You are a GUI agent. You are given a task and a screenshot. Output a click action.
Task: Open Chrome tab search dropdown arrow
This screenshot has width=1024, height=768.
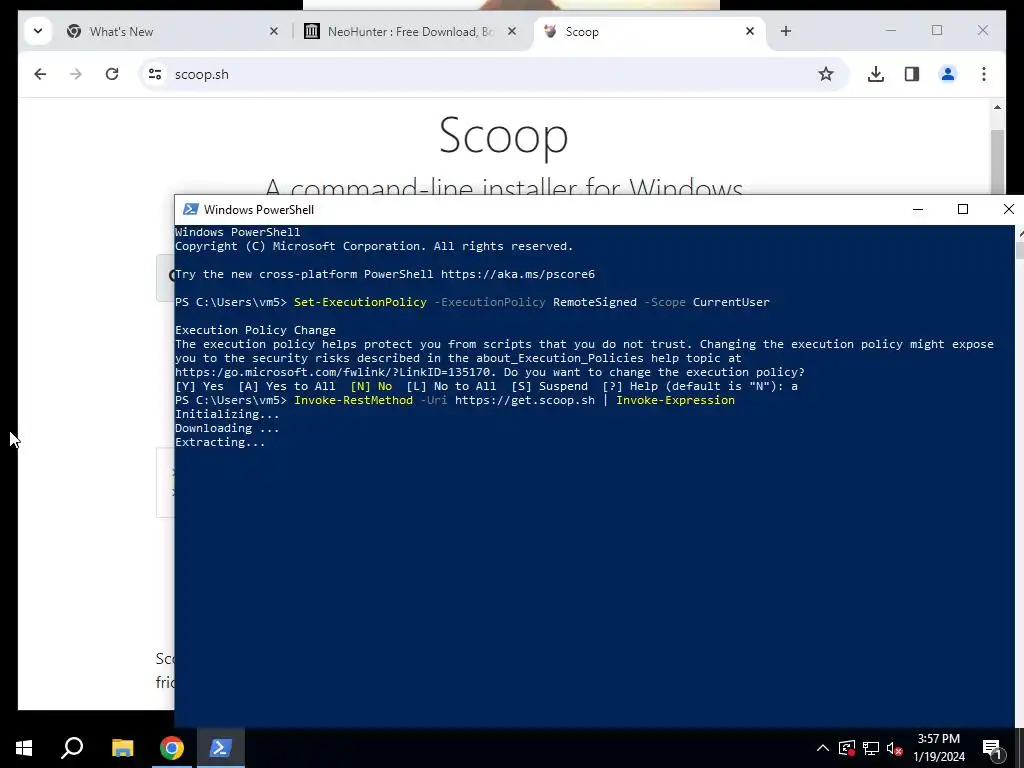pos(38,31)
